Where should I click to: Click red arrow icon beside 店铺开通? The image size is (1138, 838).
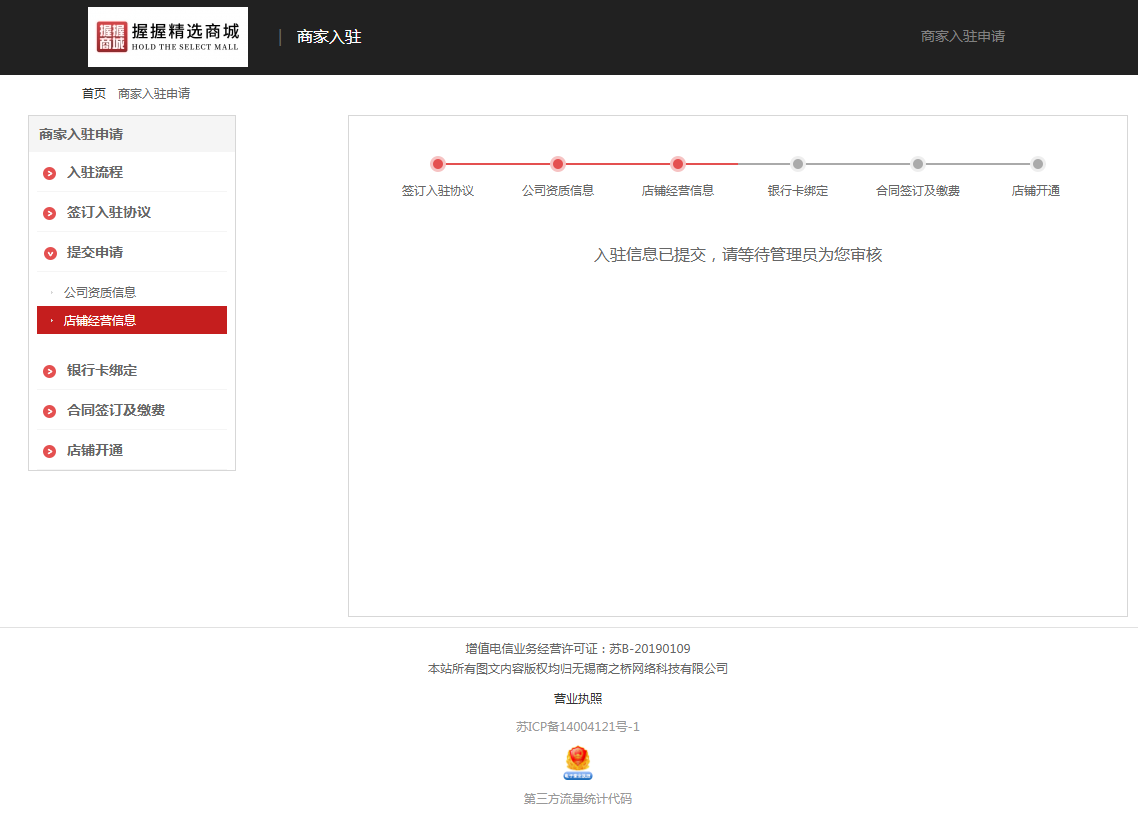pos(49,451)
